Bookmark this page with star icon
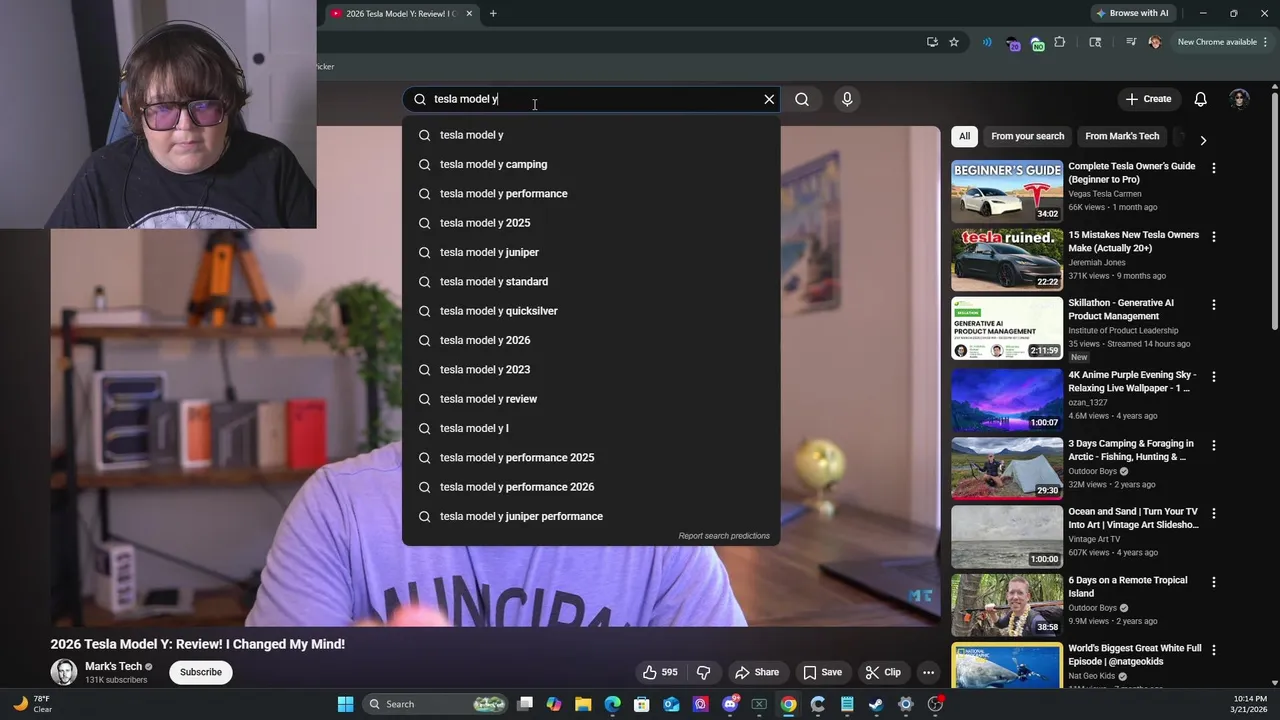Image resolution: width=1280 pixels, height=720 pixels. coord(954,42)
